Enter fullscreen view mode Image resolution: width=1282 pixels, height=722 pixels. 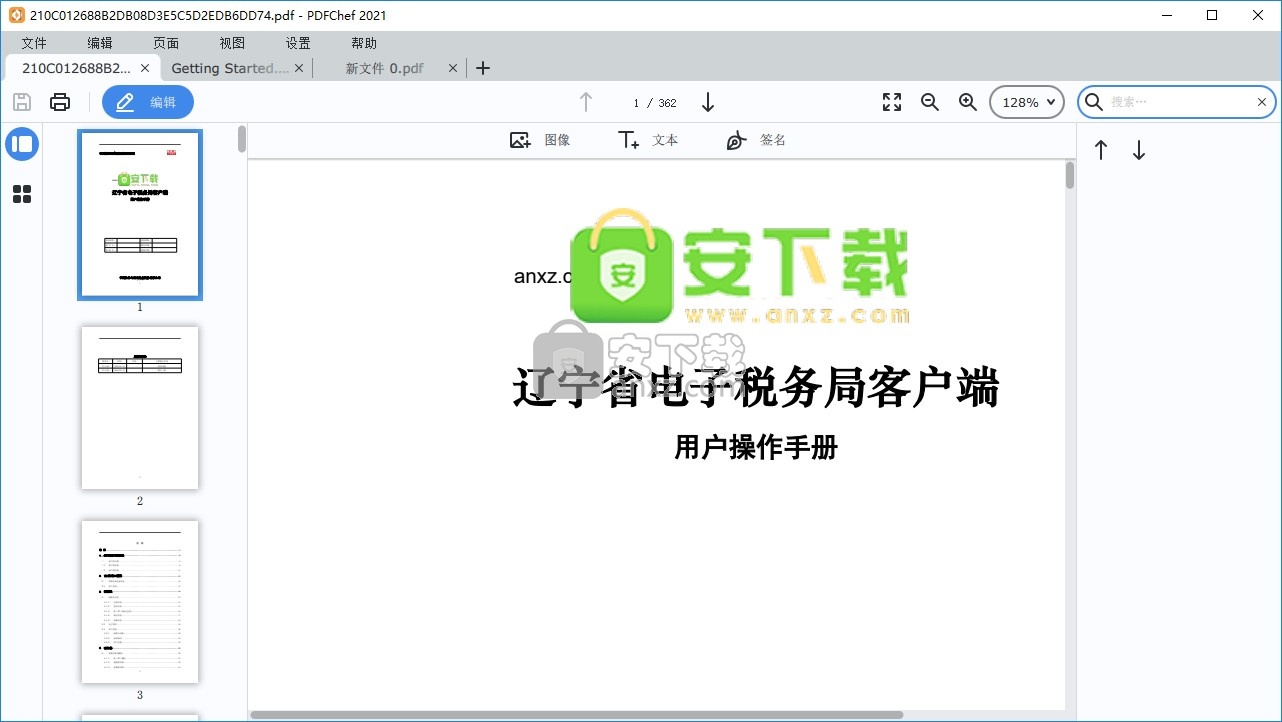pyautogui.click(x=892, y=102)
